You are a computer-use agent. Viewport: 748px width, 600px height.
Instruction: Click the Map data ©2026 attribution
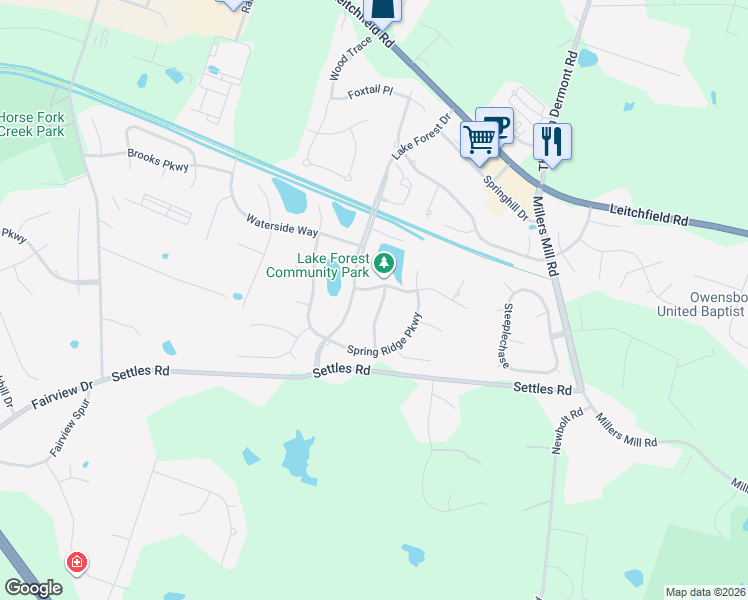coord(706,592)
